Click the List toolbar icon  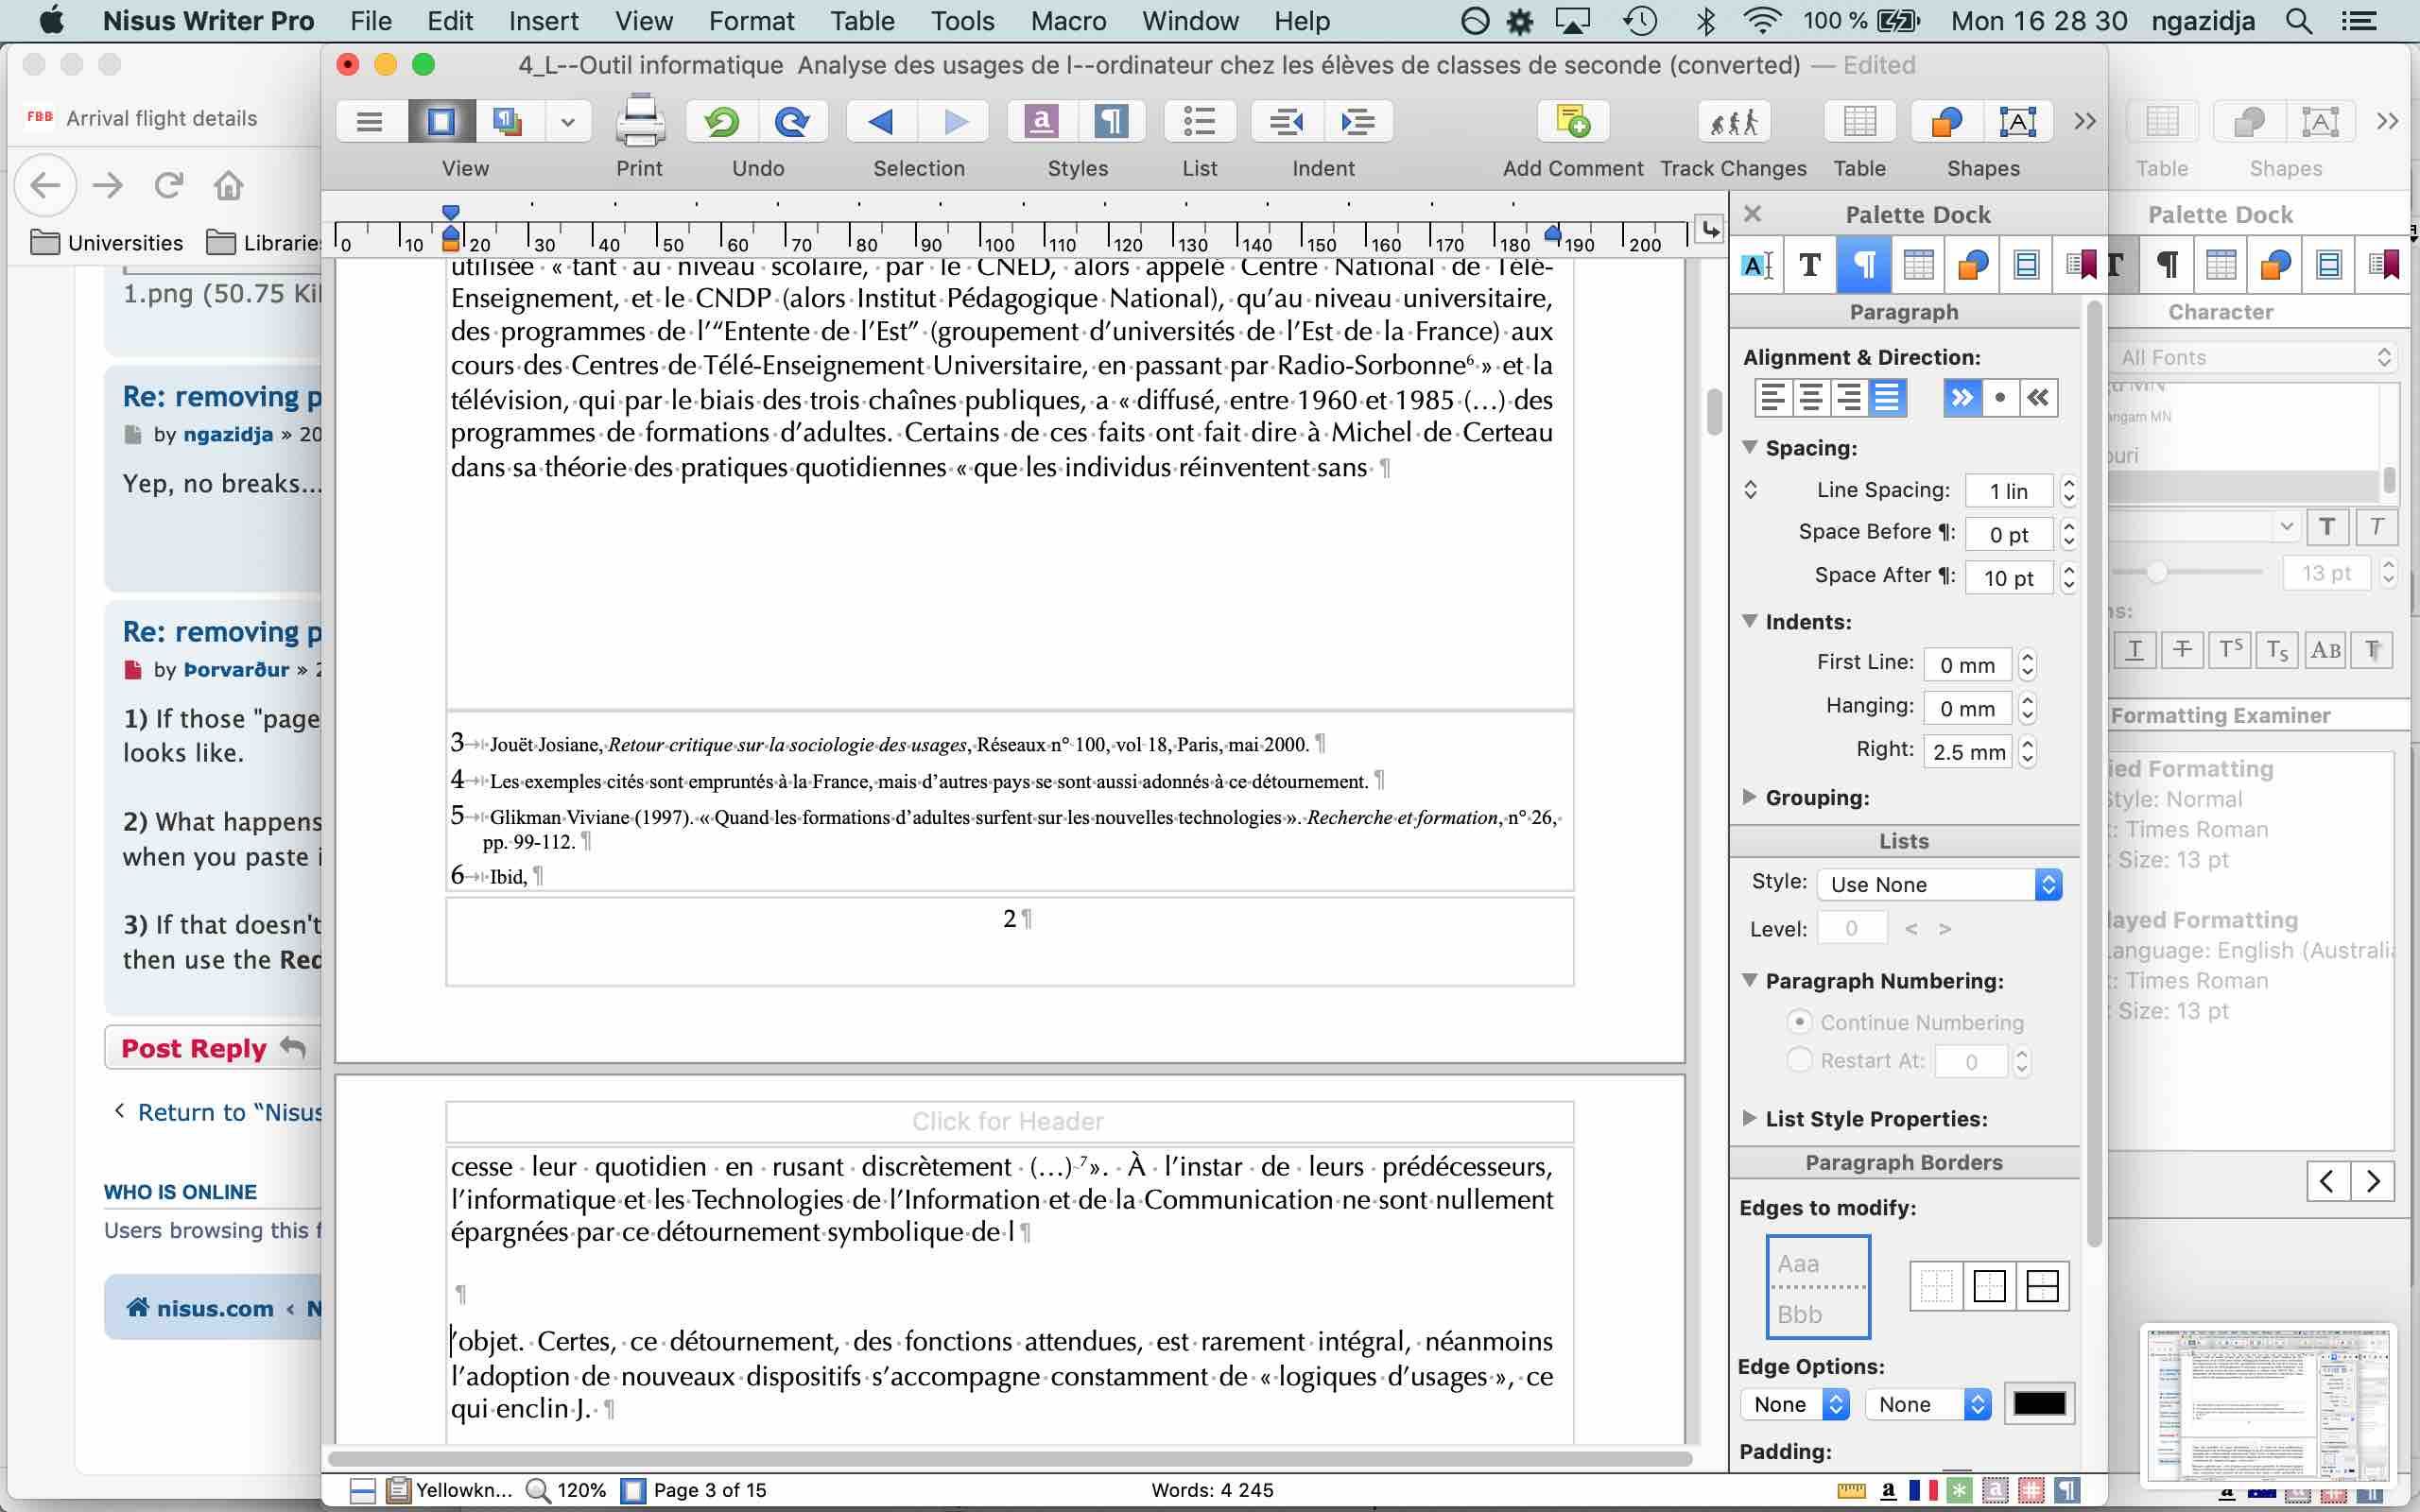click(1199, 121)
